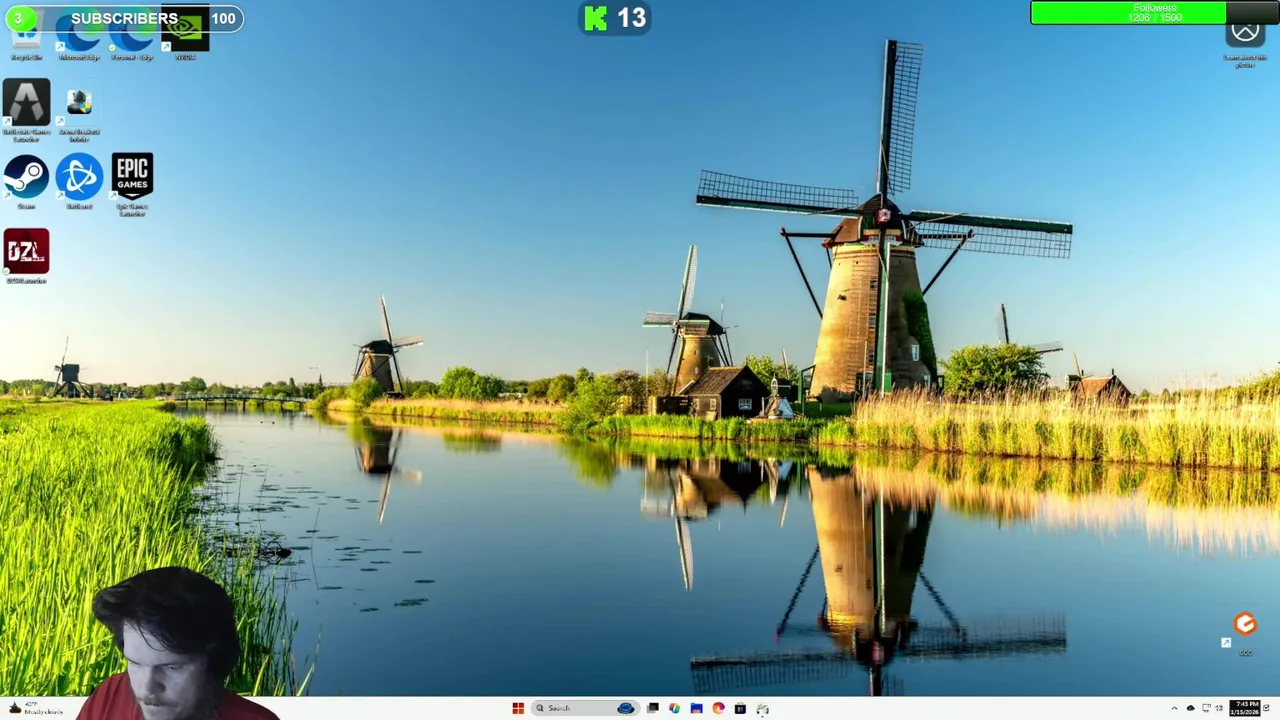Screen dimensions: 1280x720
Task: Open Microsoft Store from the taskbar
Action: [x=740, y=708]
